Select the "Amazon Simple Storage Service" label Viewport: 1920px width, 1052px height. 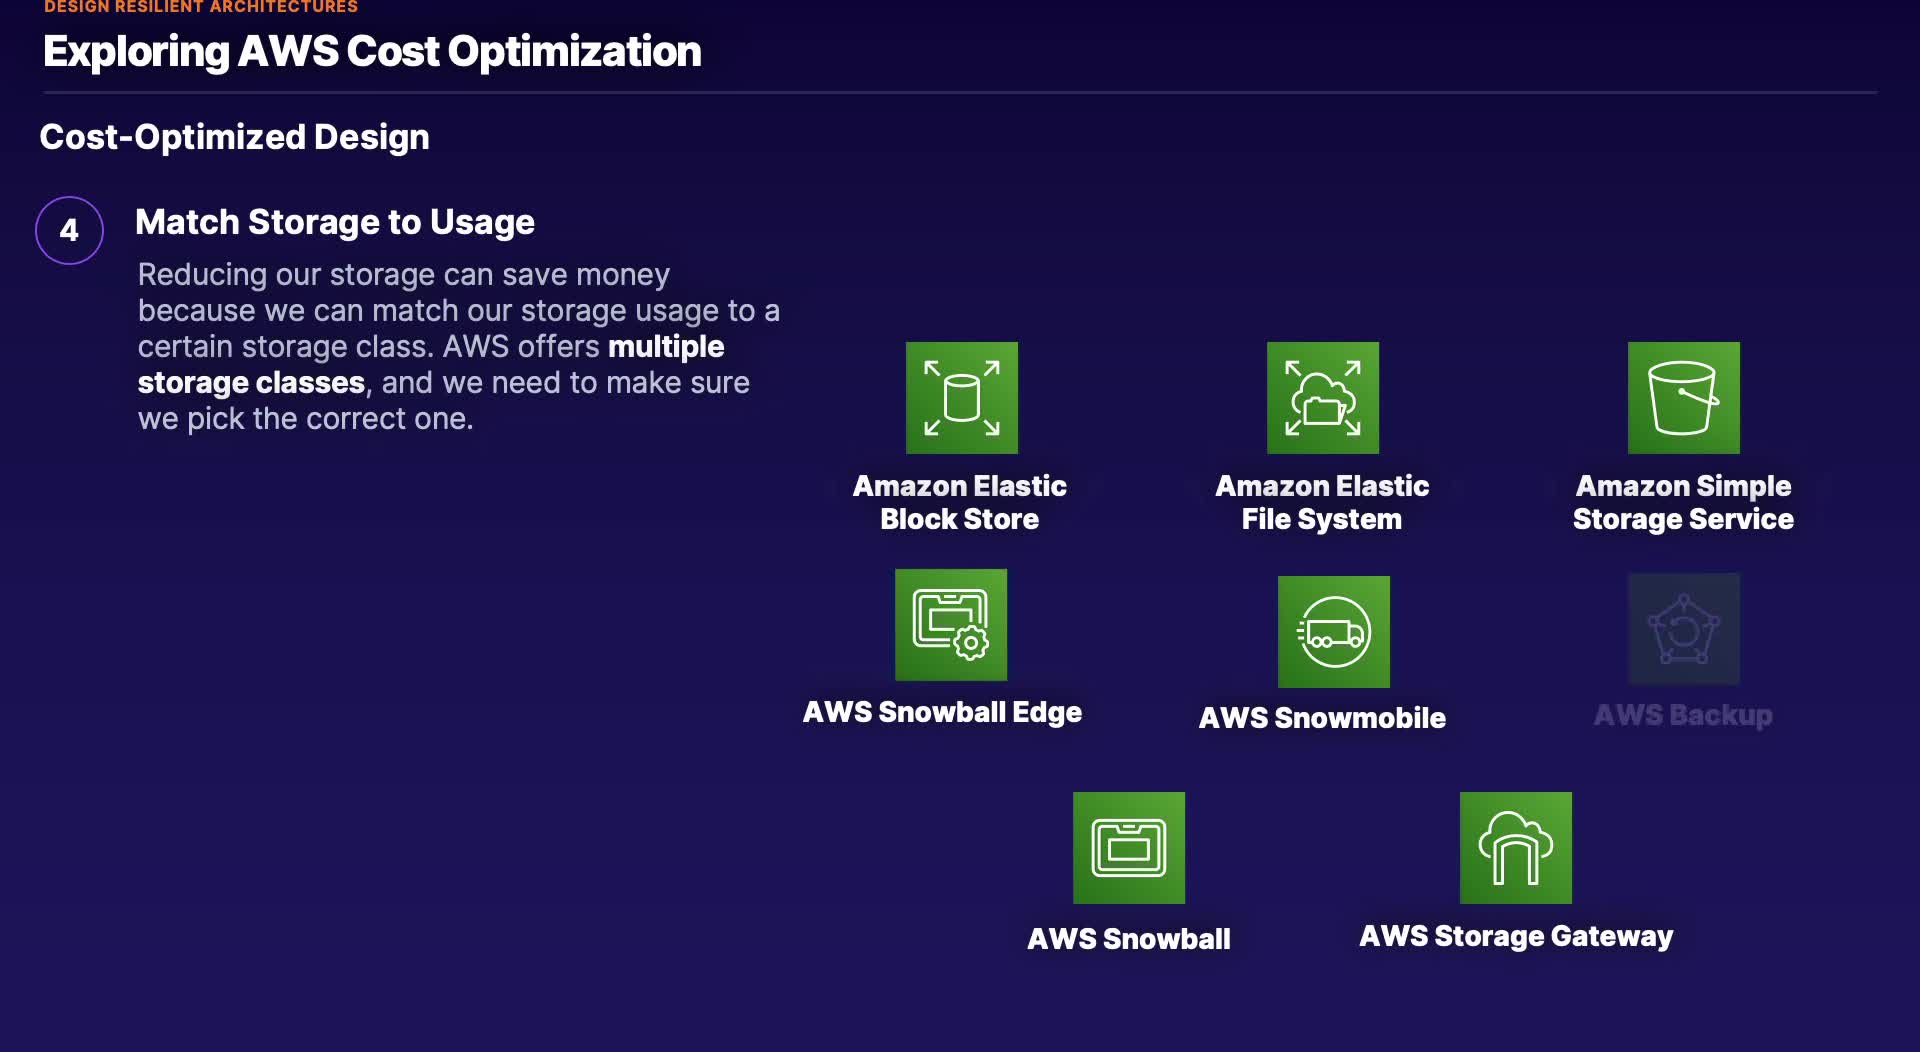[x=1683, y=502]
